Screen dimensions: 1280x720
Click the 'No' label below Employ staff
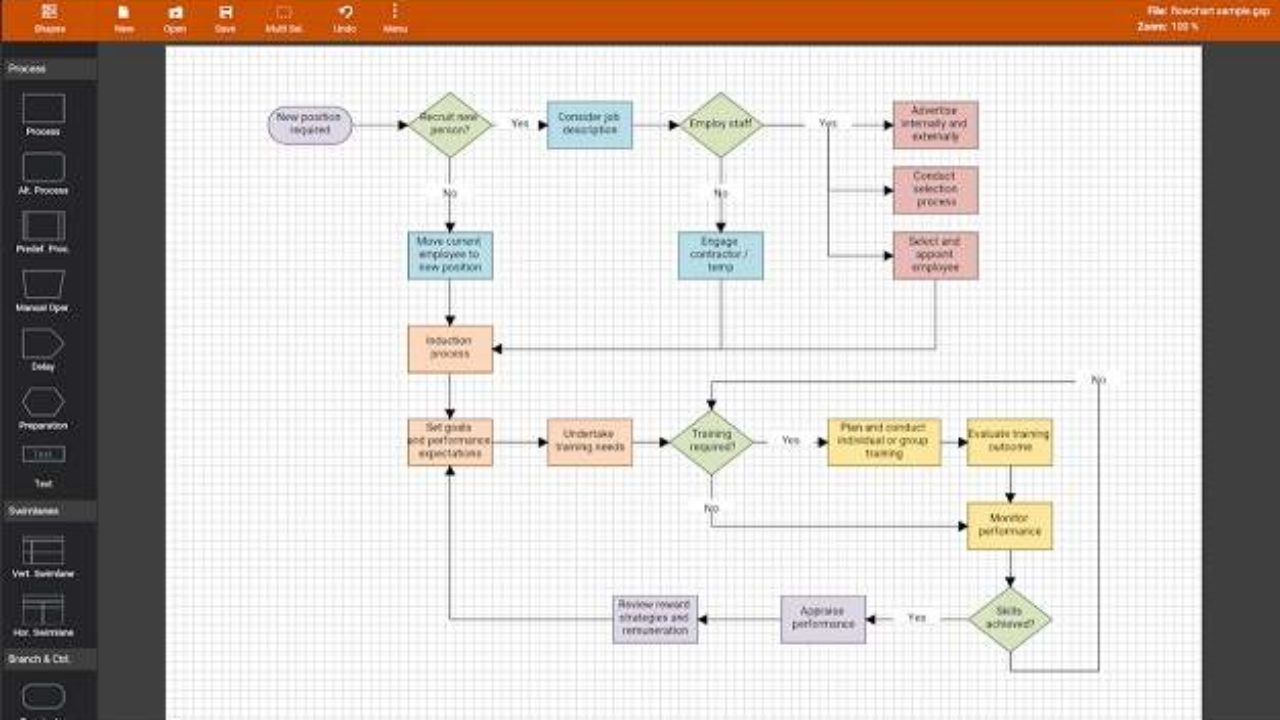click(x=721, y=193)
